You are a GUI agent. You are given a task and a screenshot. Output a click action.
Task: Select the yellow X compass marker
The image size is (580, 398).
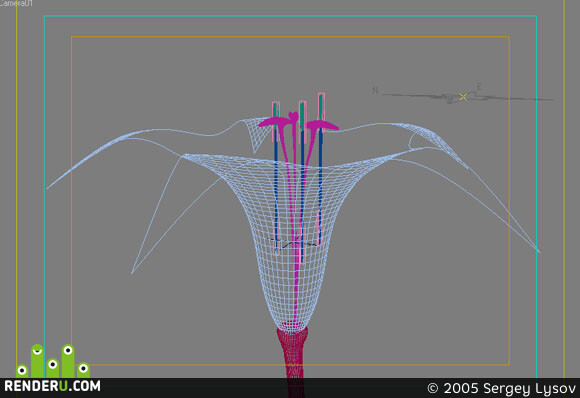click(463, 97)
